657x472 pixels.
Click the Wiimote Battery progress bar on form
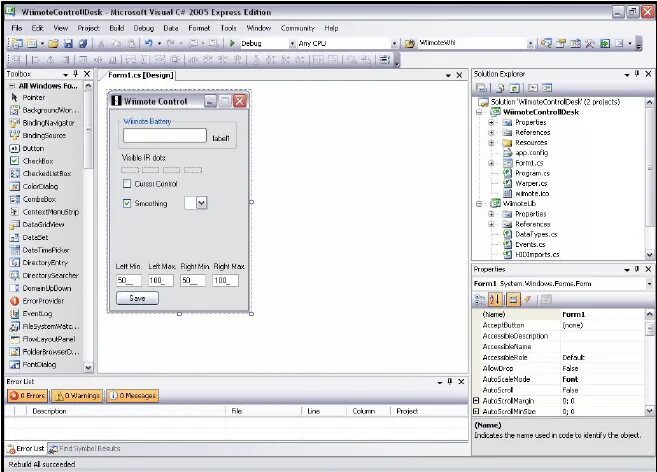[165, 135]
